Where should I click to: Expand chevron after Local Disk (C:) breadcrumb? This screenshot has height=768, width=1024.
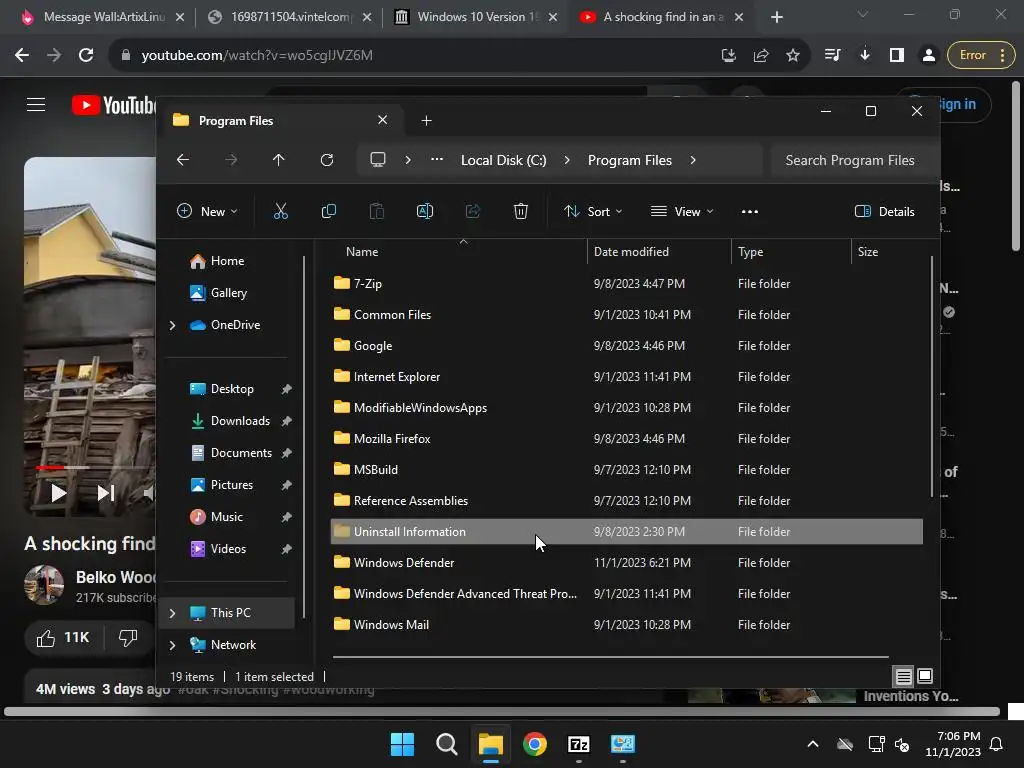[567, 160]
